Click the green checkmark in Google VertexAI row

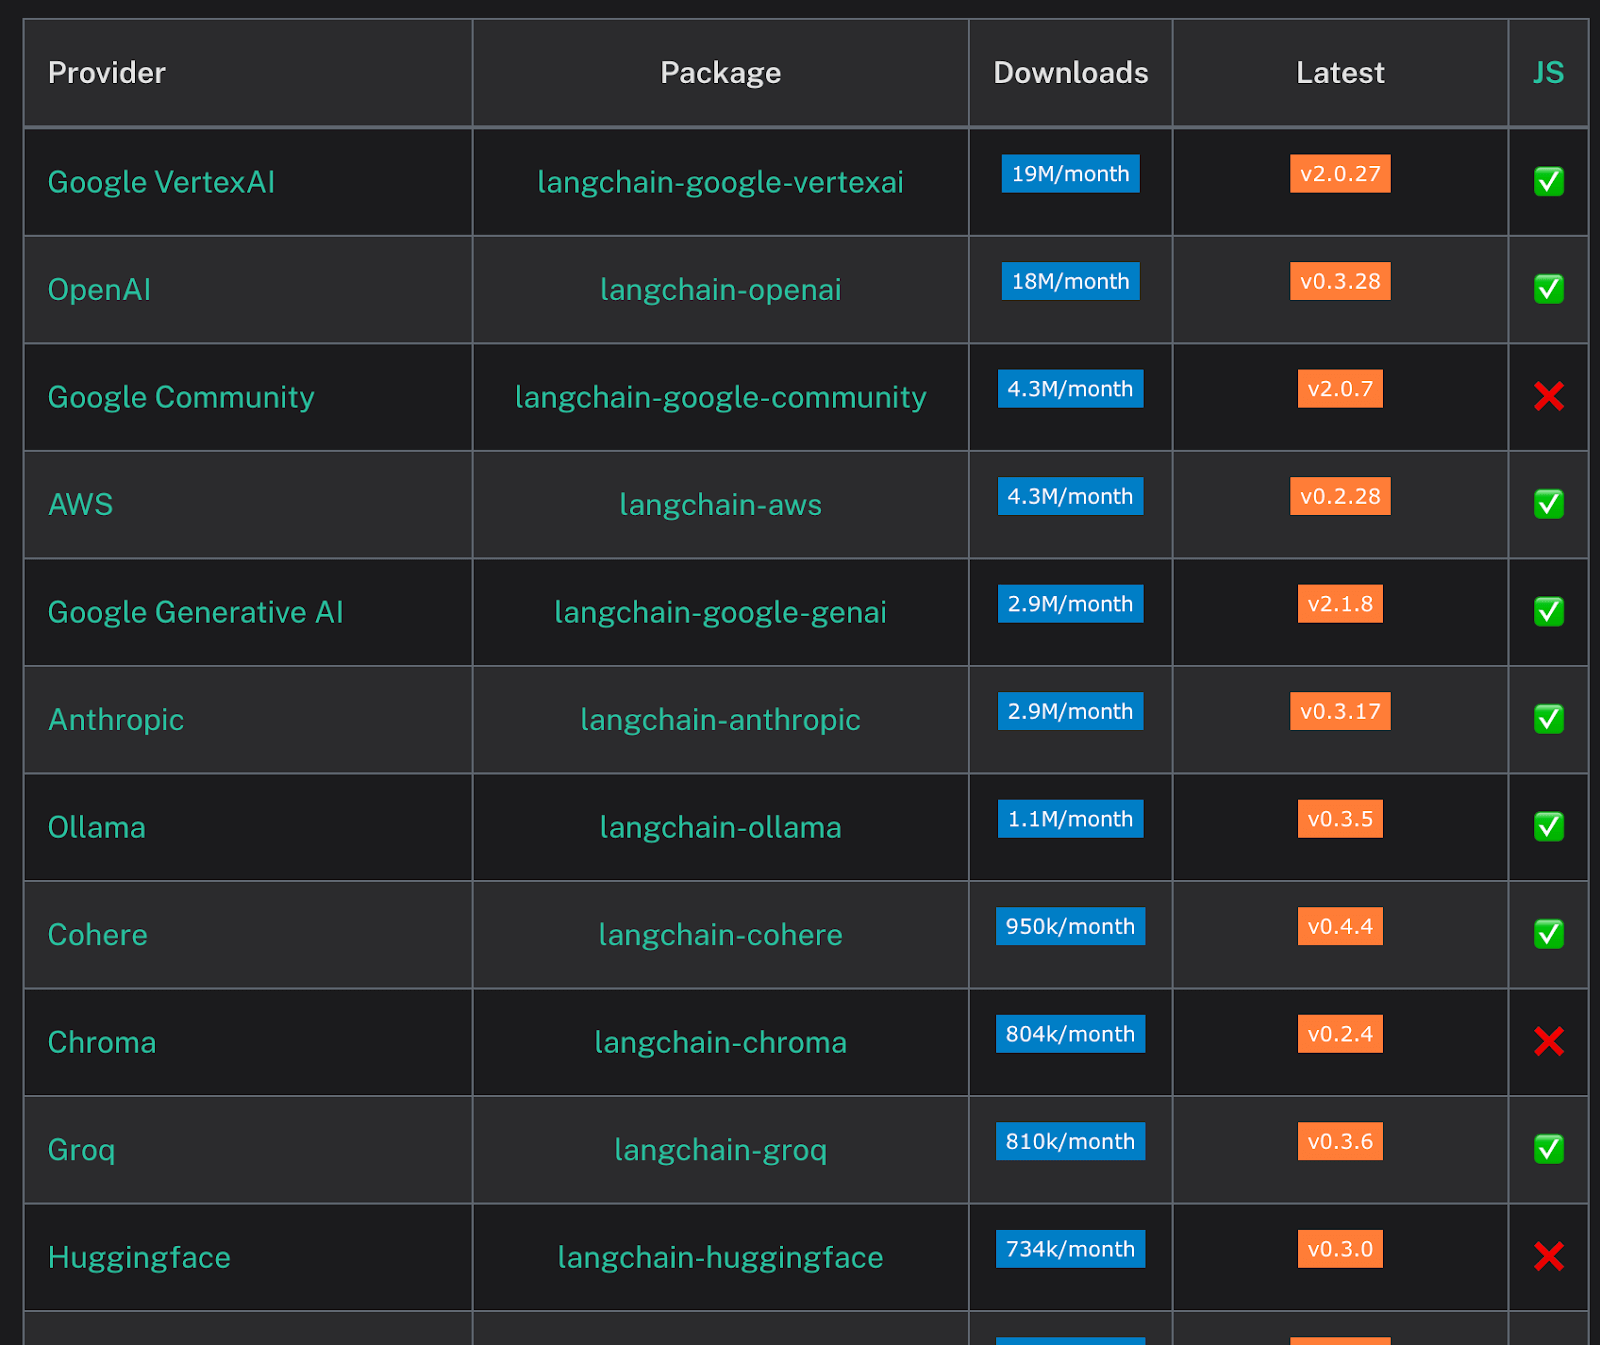point(1548,181)
